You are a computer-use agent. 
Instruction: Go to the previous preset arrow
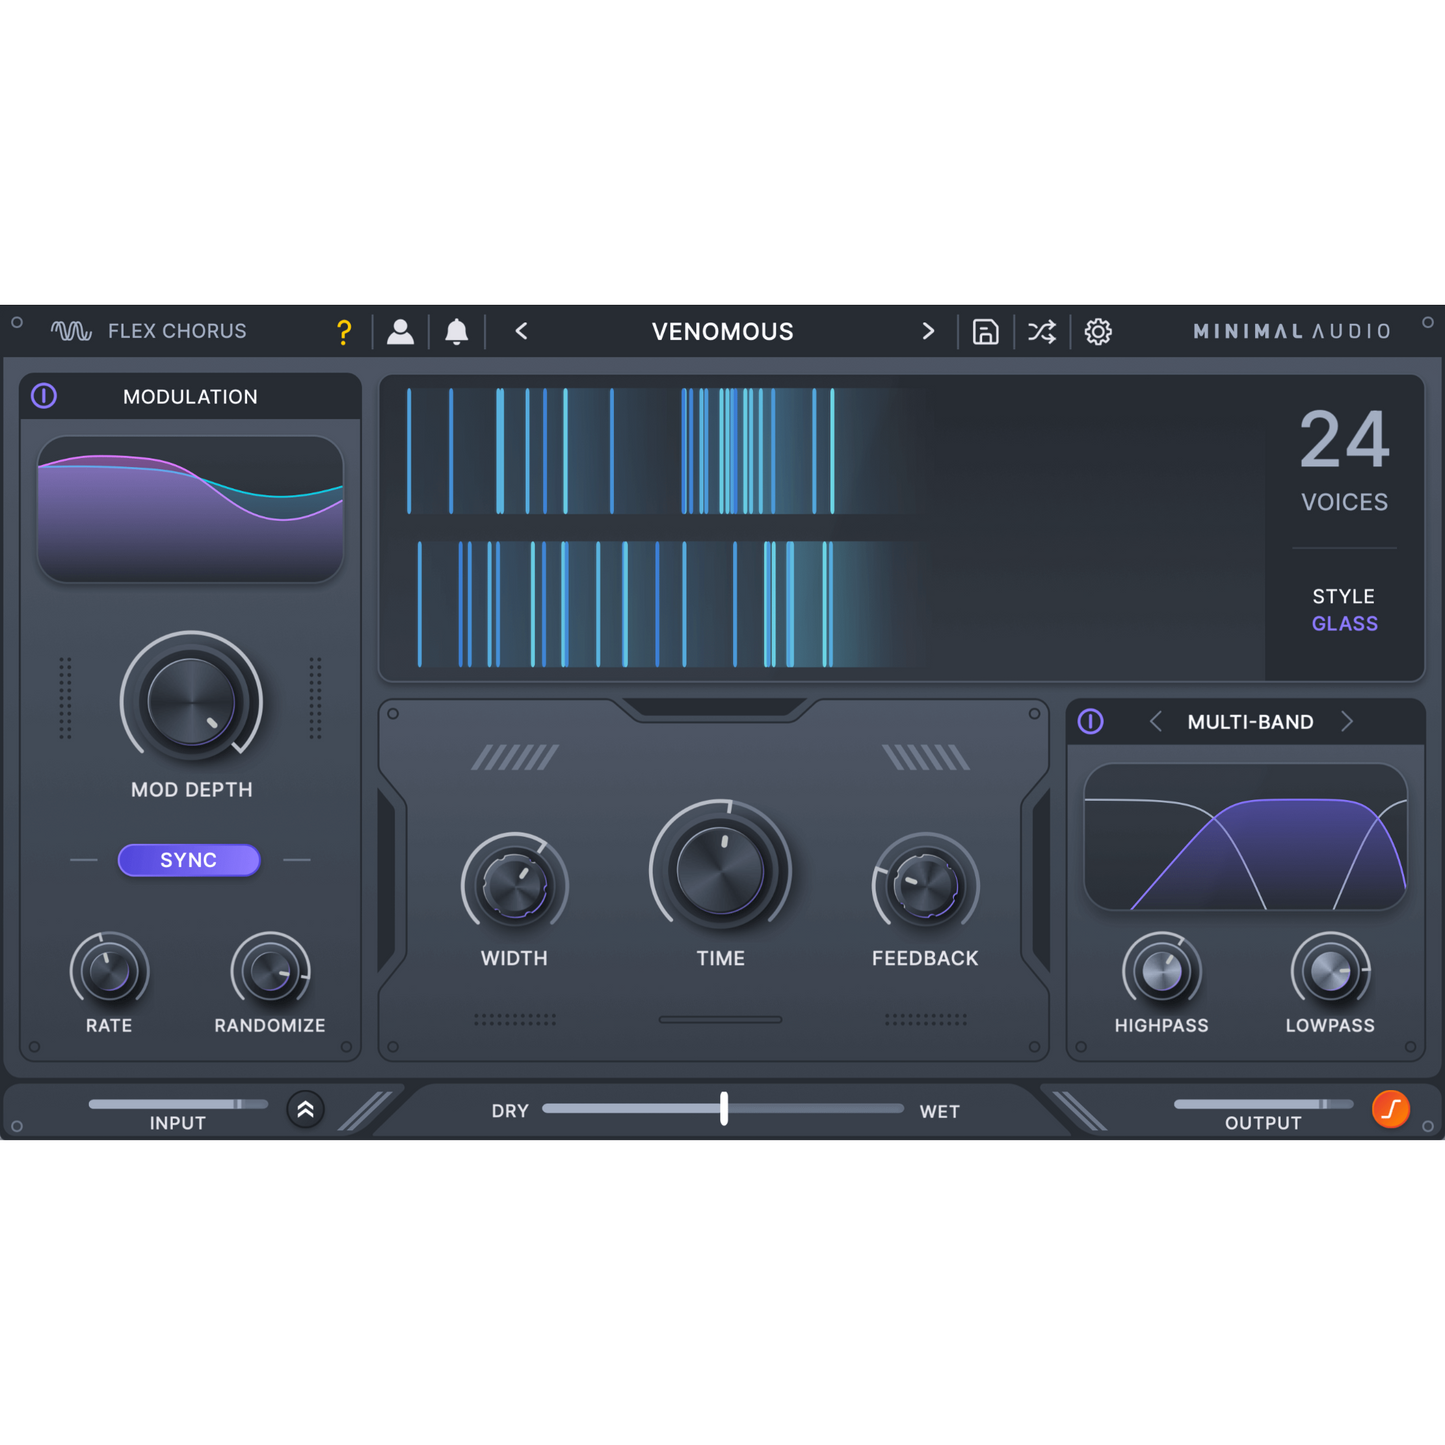click(x=521, y=331)
